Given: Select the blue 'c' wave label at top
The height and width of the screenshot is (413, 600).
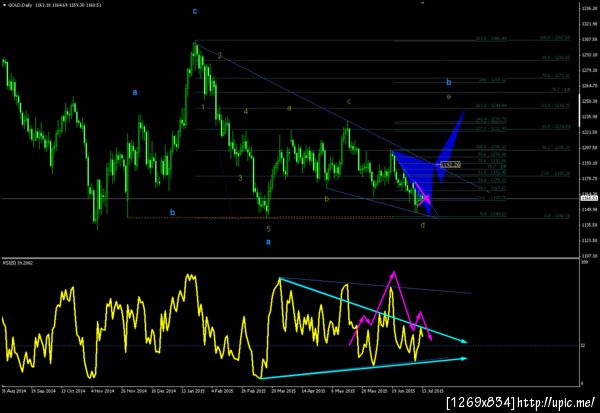Looking at the screenshot, I should 195,11.
